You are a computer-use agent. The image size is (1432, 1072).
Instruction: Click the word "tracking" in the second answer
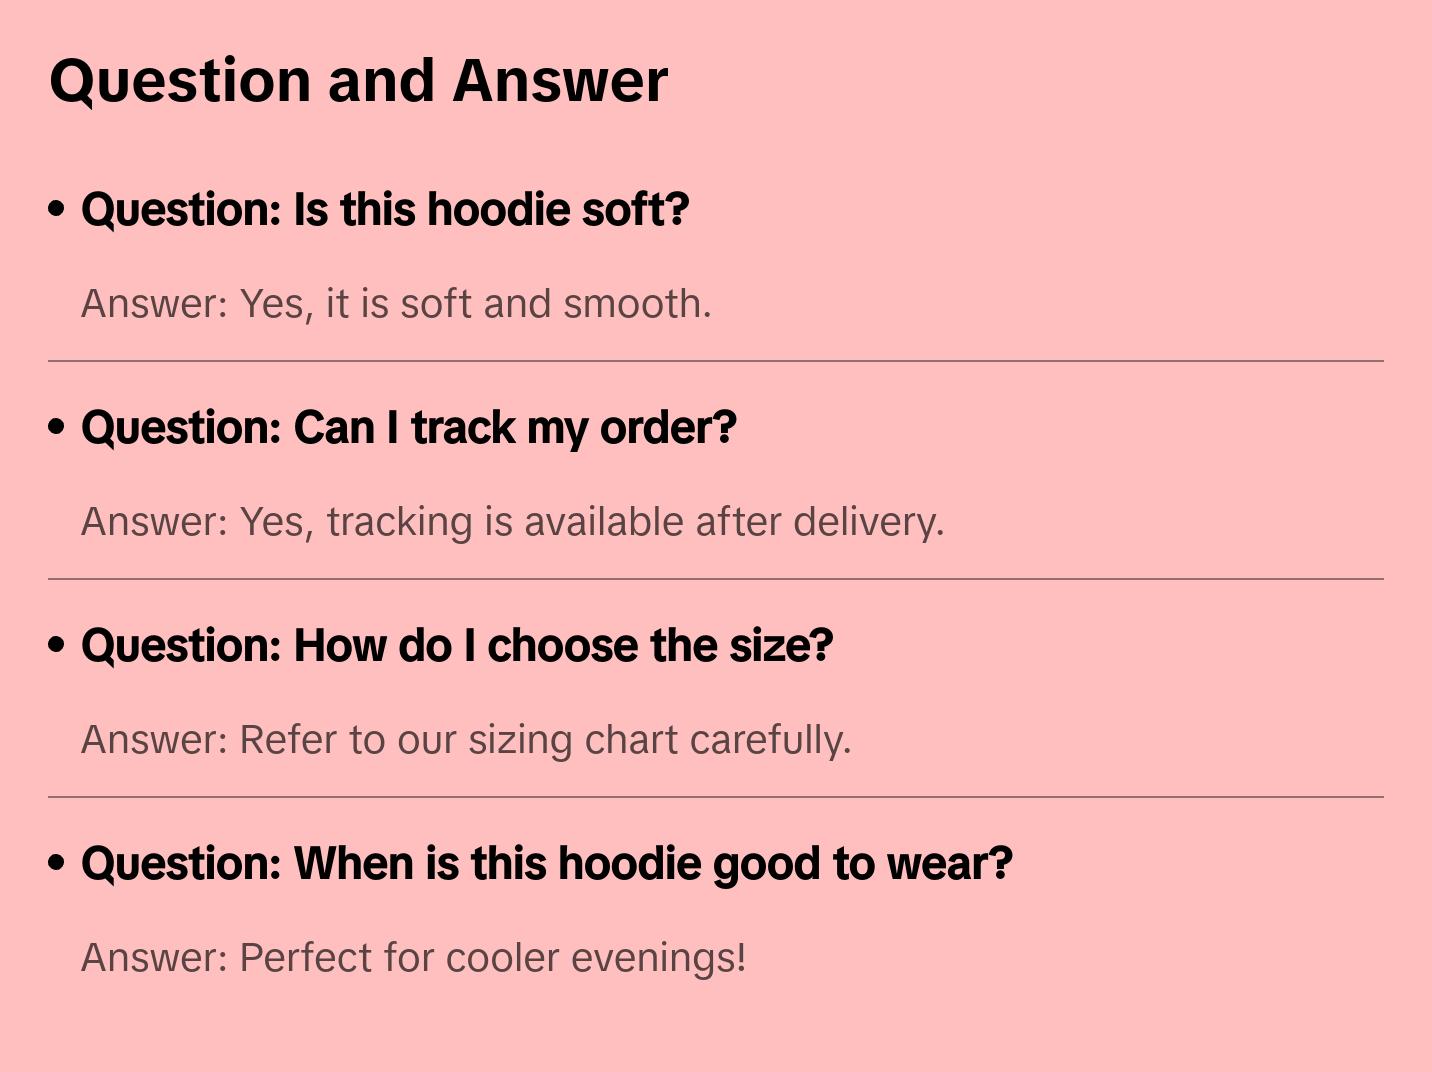point(399,522)
